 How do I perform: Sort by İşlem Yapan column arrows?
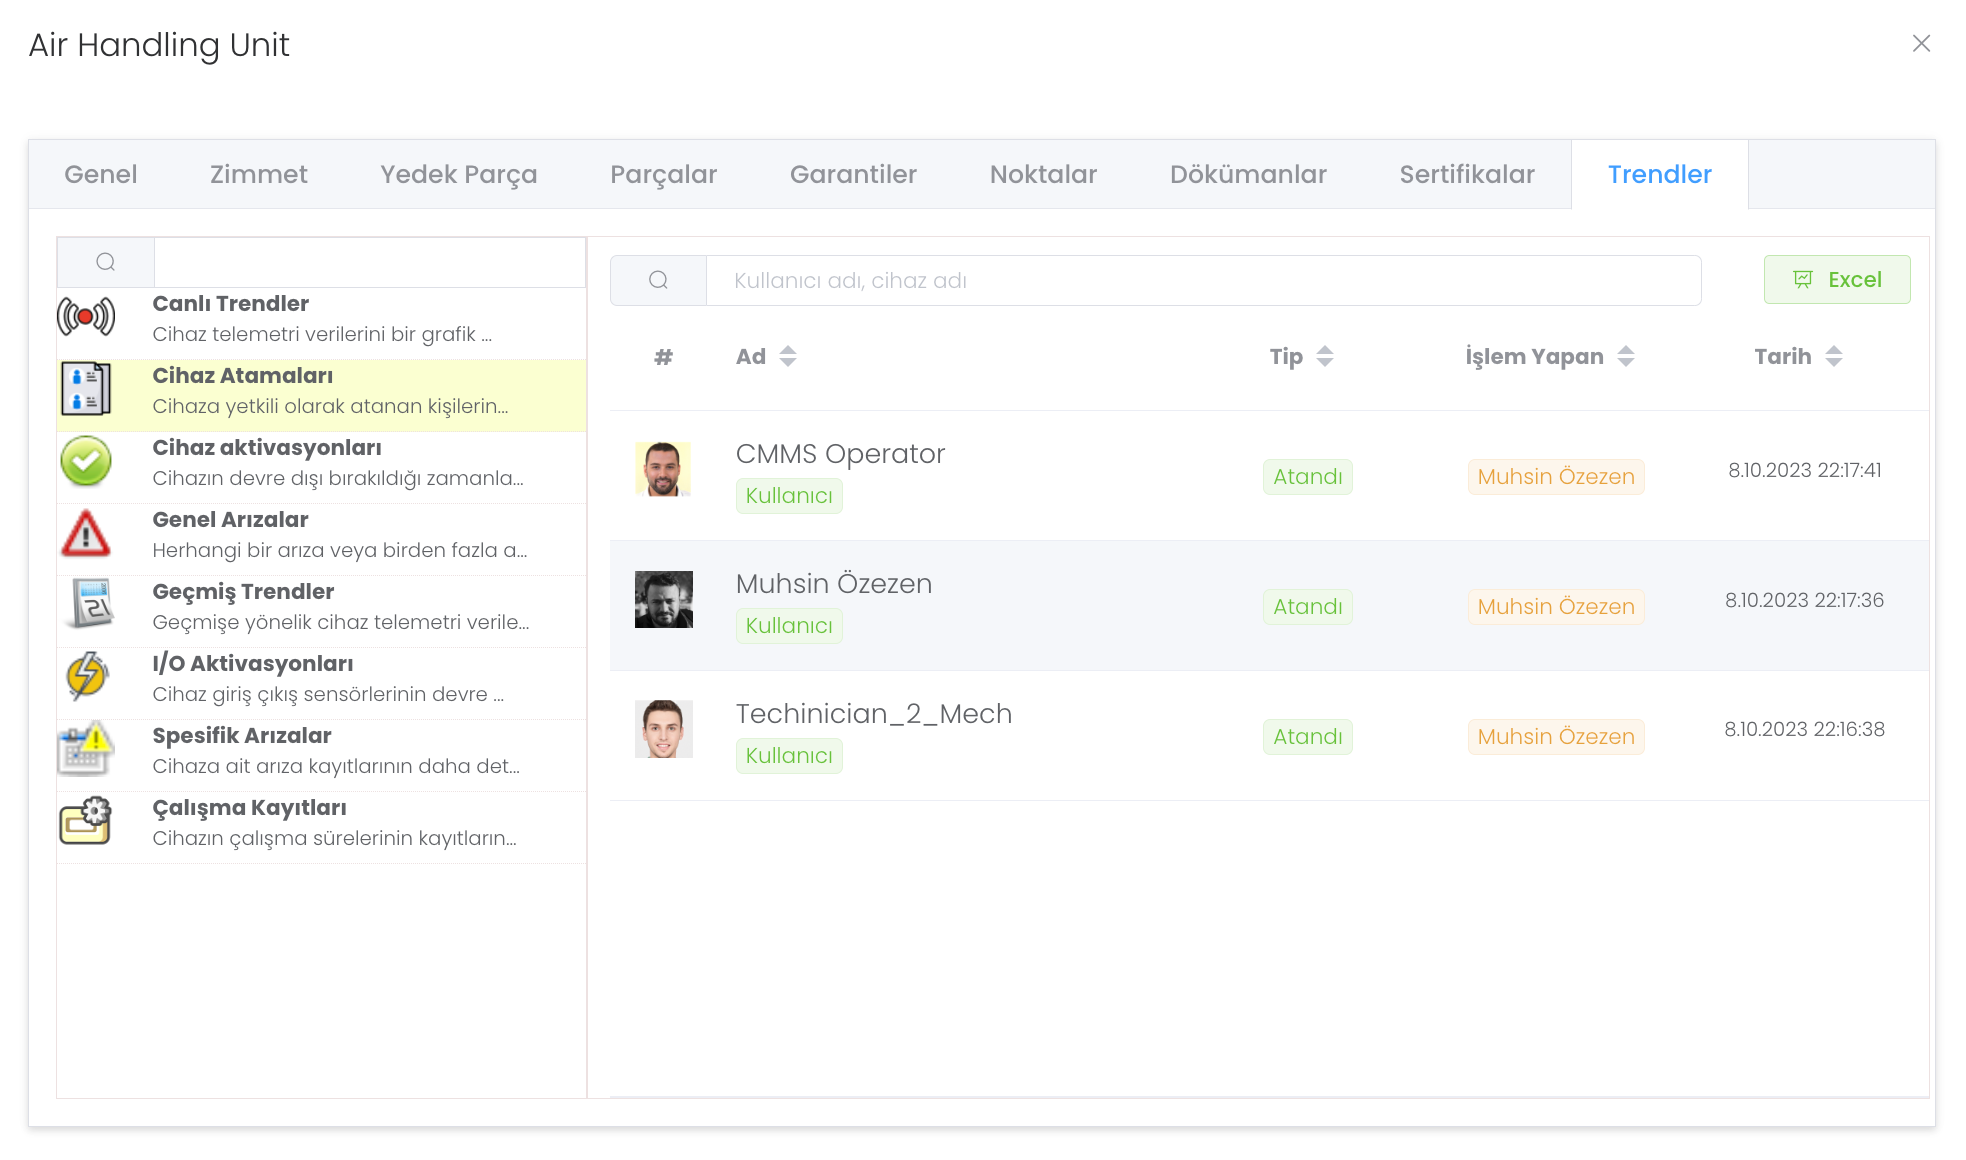pyautogui.click(x=1626, y=356)
